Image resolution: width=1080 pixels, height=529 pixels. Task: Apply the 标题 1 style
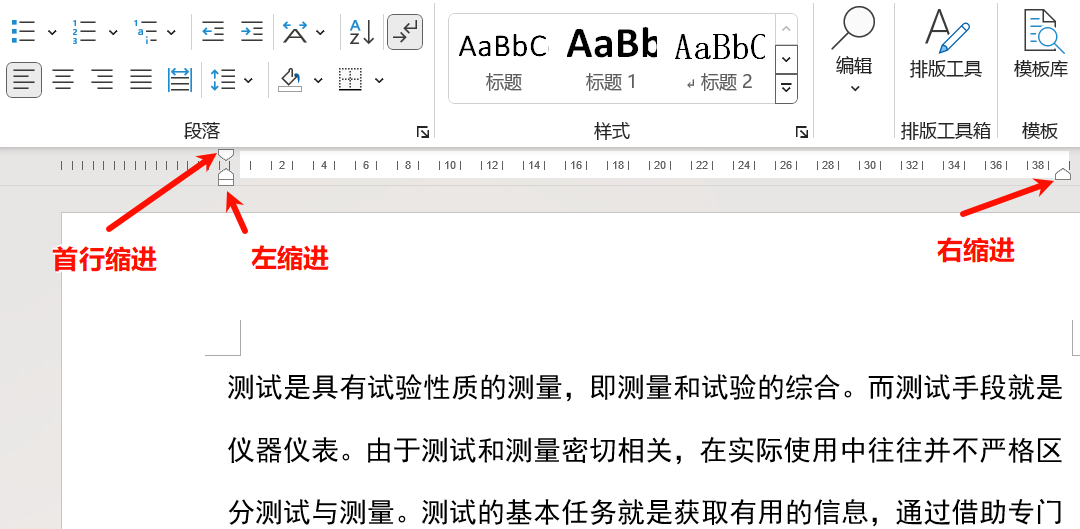[x=611, y=58]
